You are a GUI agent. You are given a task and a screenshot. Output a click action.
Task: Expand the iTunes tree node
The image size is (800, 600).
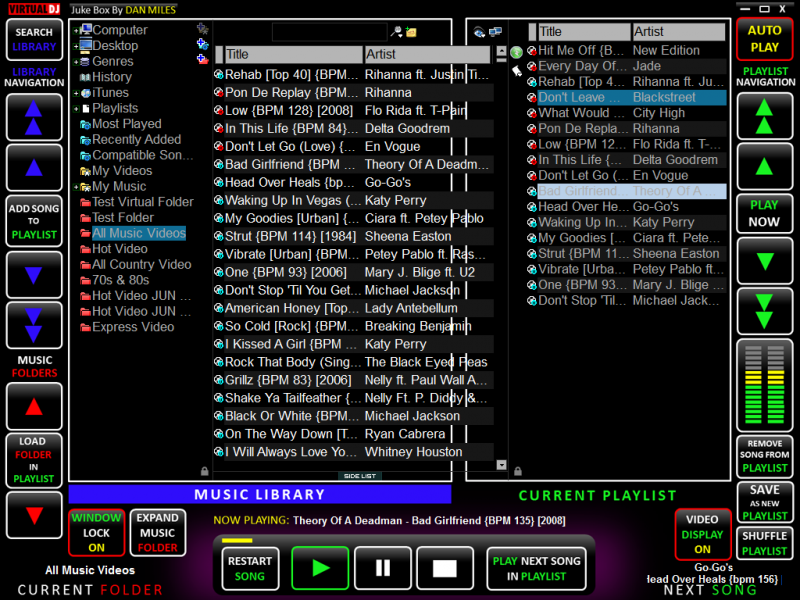point(76,93)
